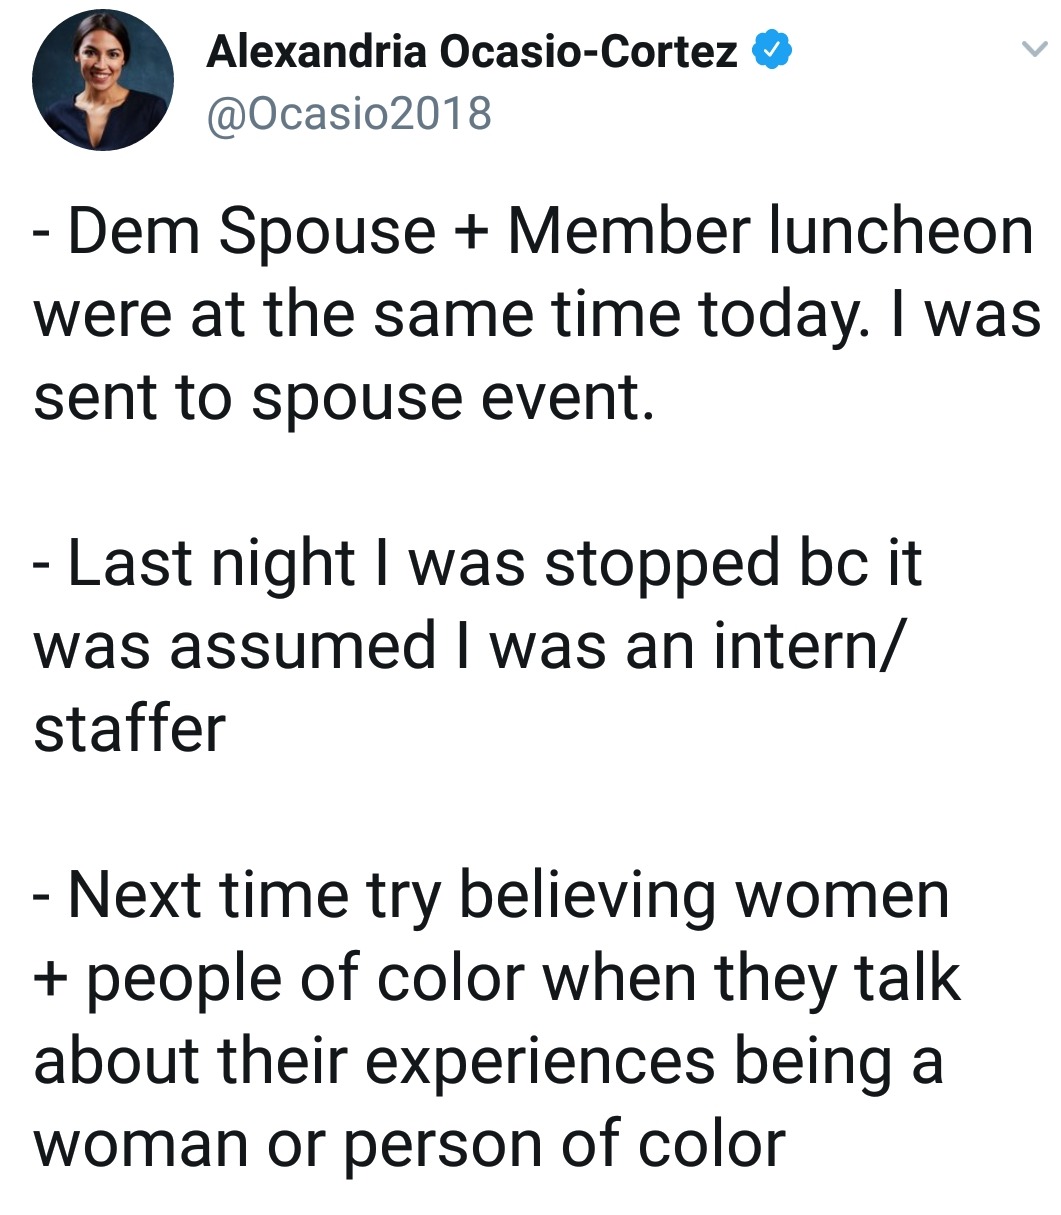
Task: Click the blue verified checkmark badge
Action: pos(771,51)
